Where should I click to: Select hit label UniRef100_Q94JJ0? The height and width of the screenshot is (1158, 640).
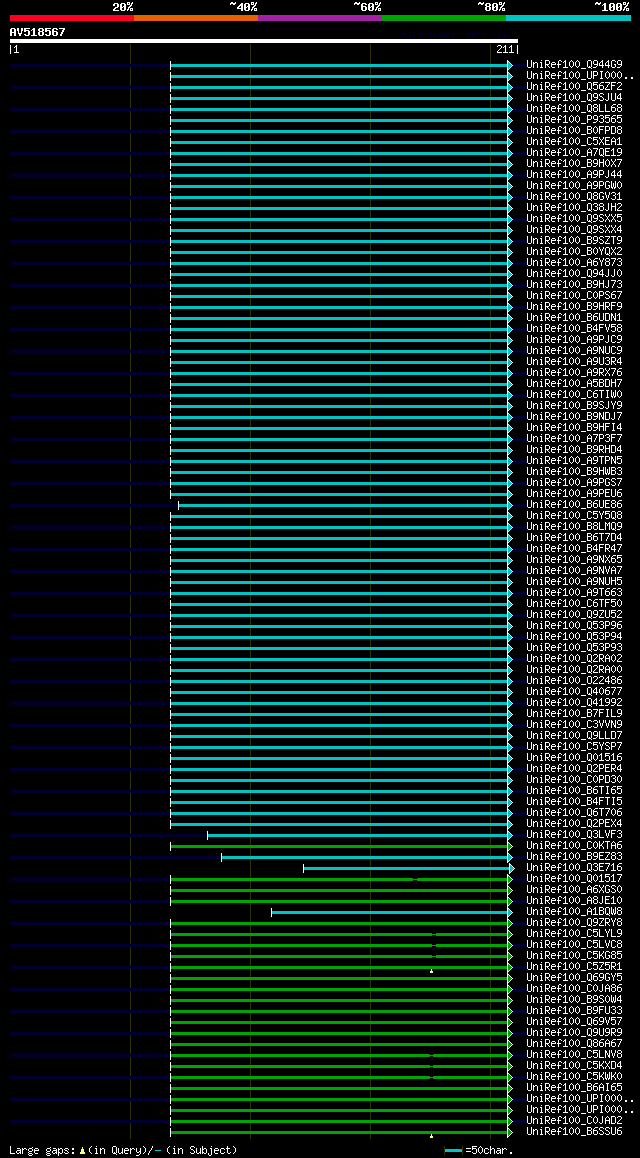tap(574, 273)
